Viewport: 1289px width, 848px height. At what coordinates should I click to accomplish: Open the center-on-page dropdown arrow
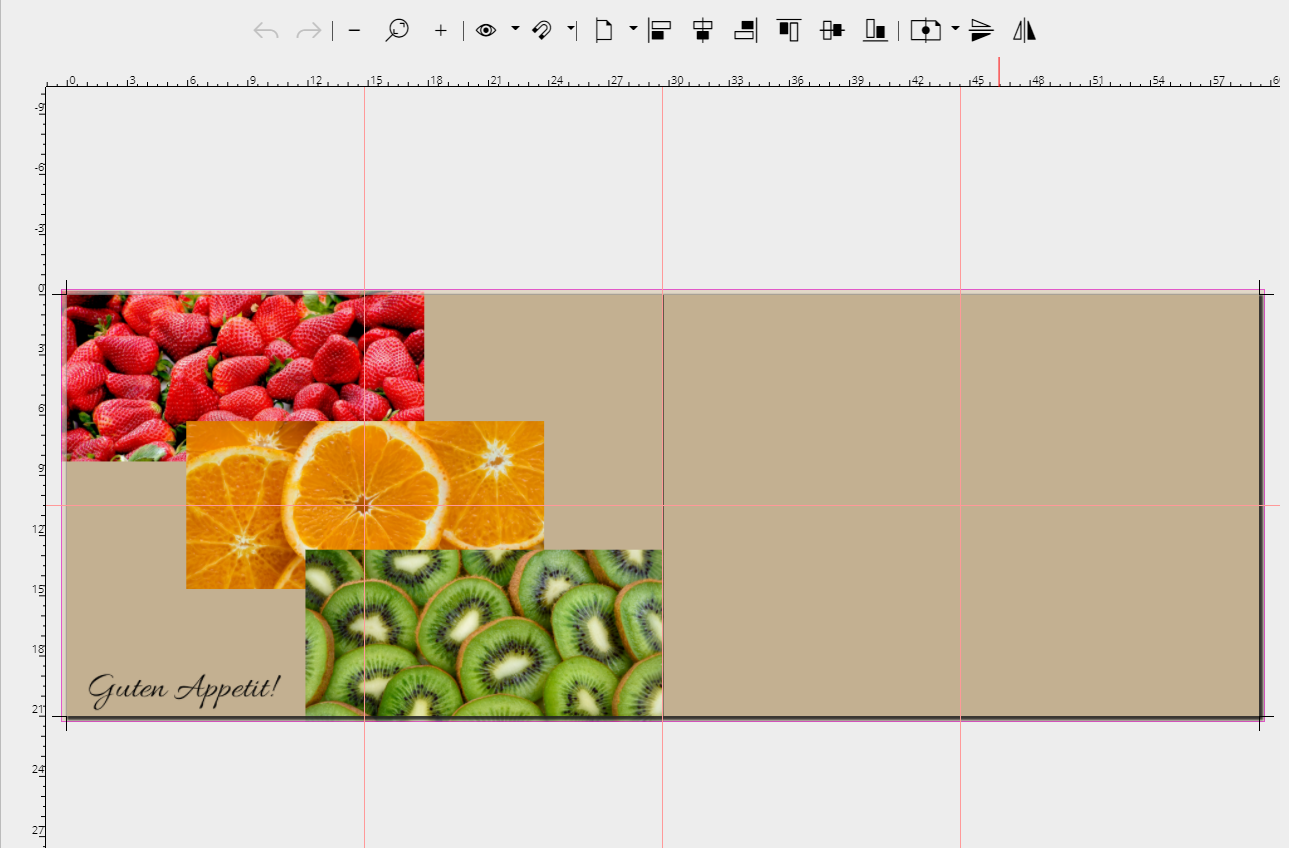(955, 29)
